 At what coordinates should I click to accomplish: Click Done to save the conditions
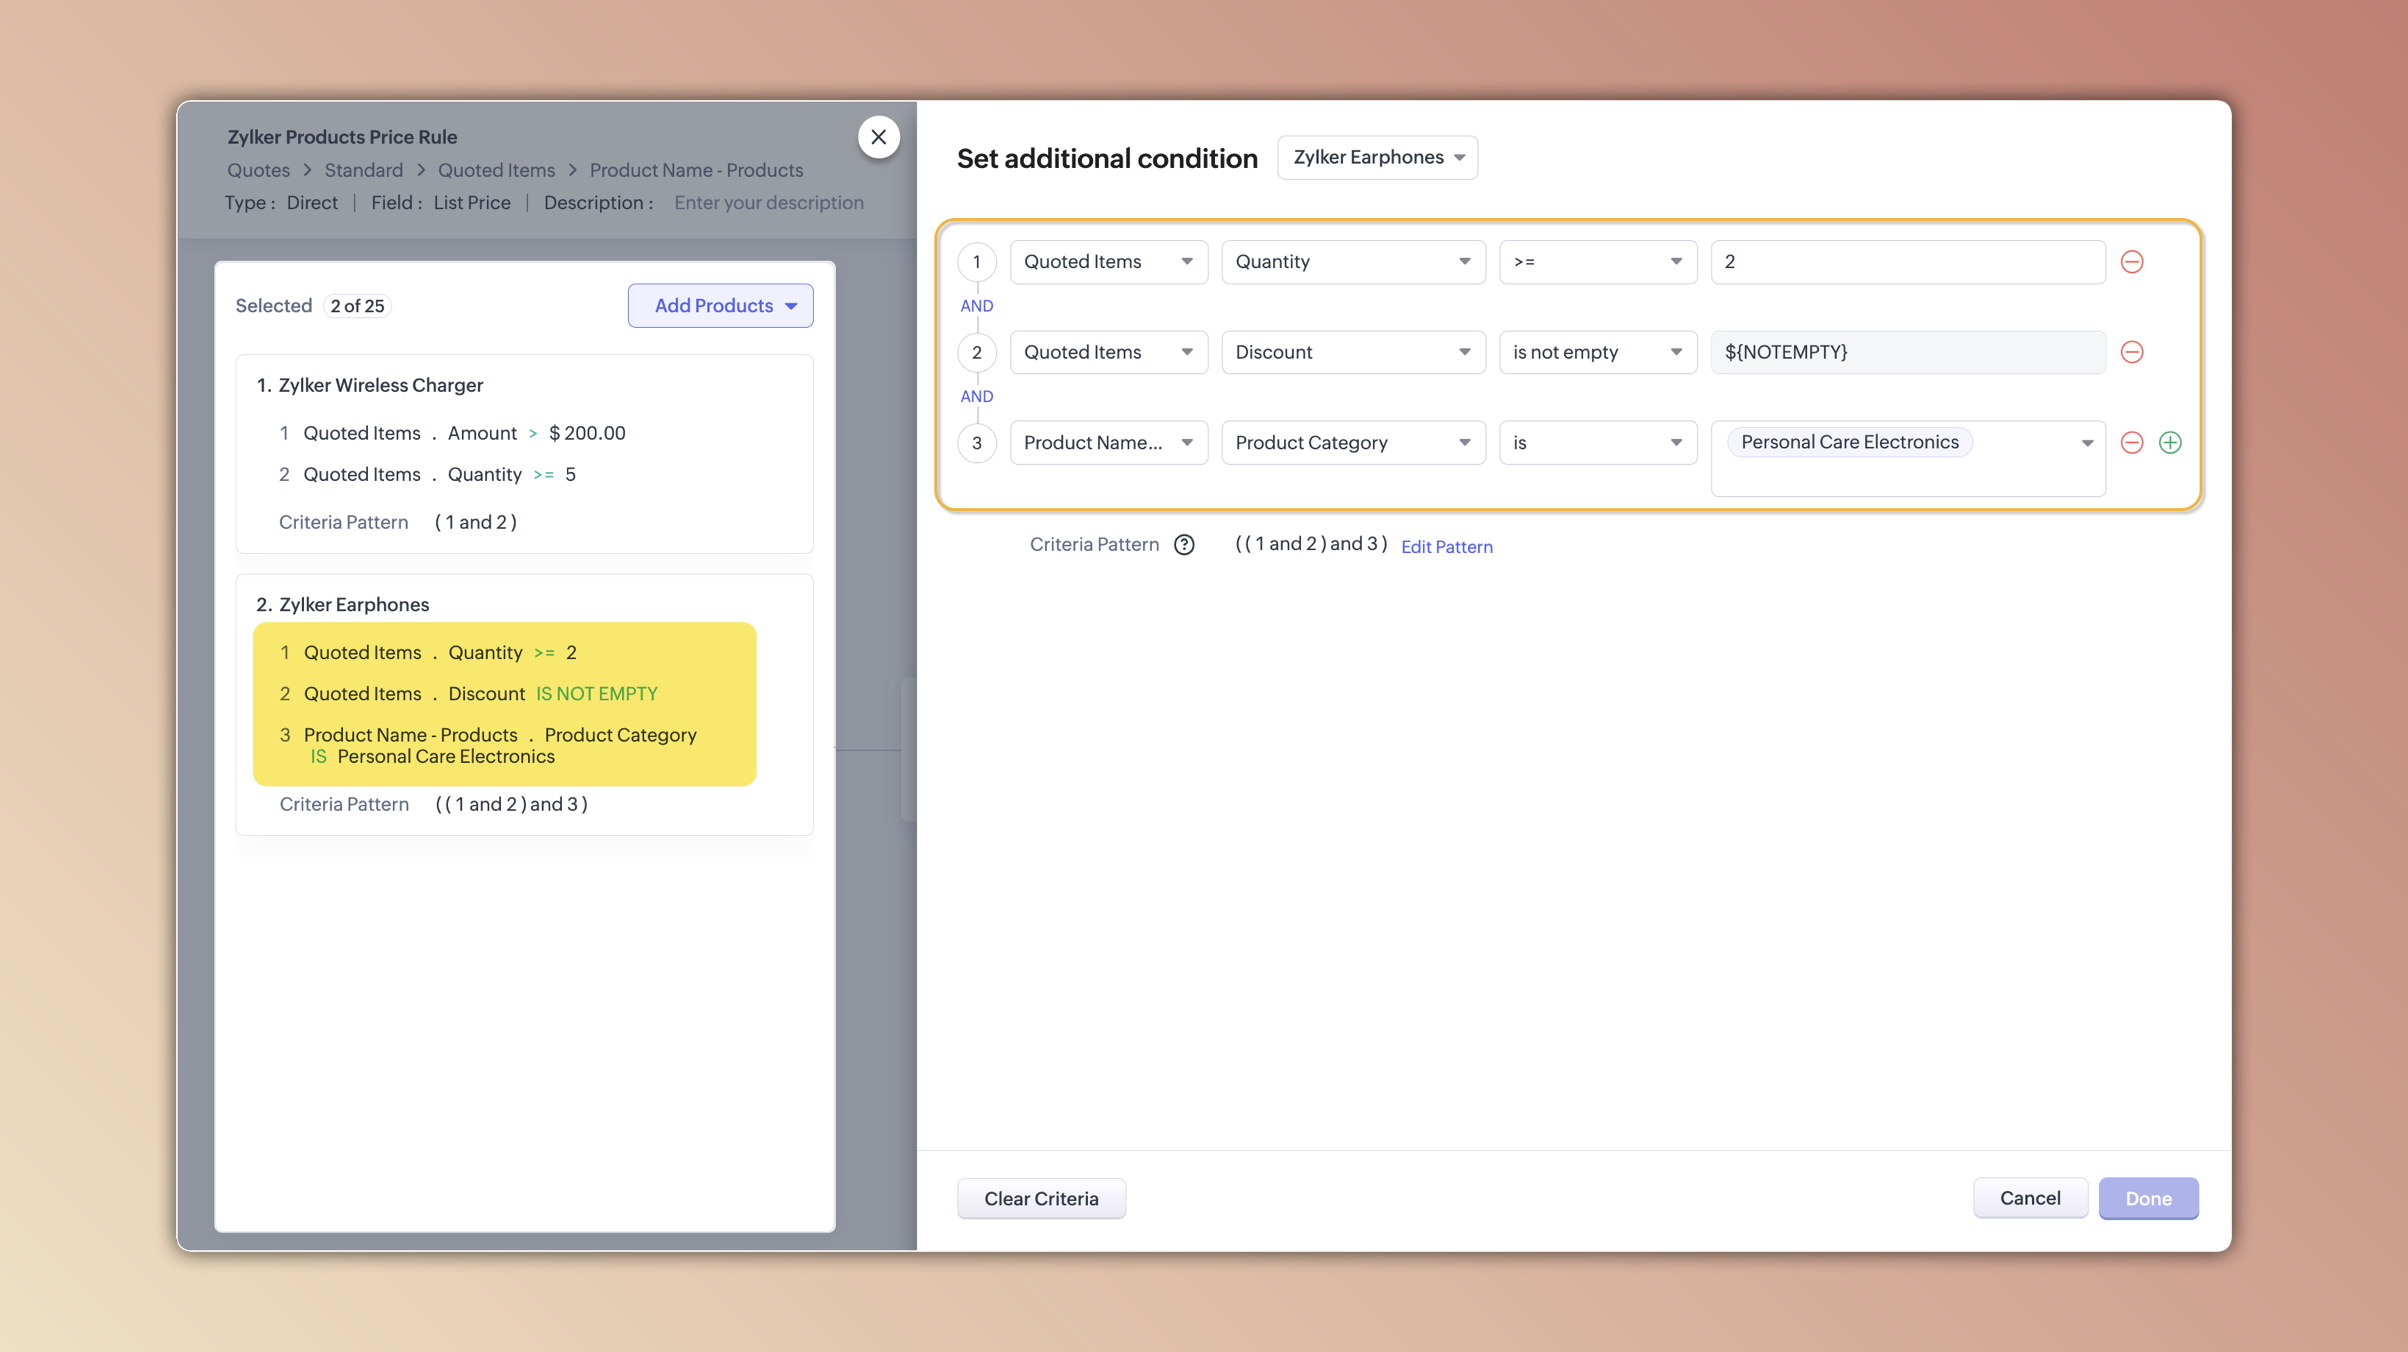point(2148,1198)
